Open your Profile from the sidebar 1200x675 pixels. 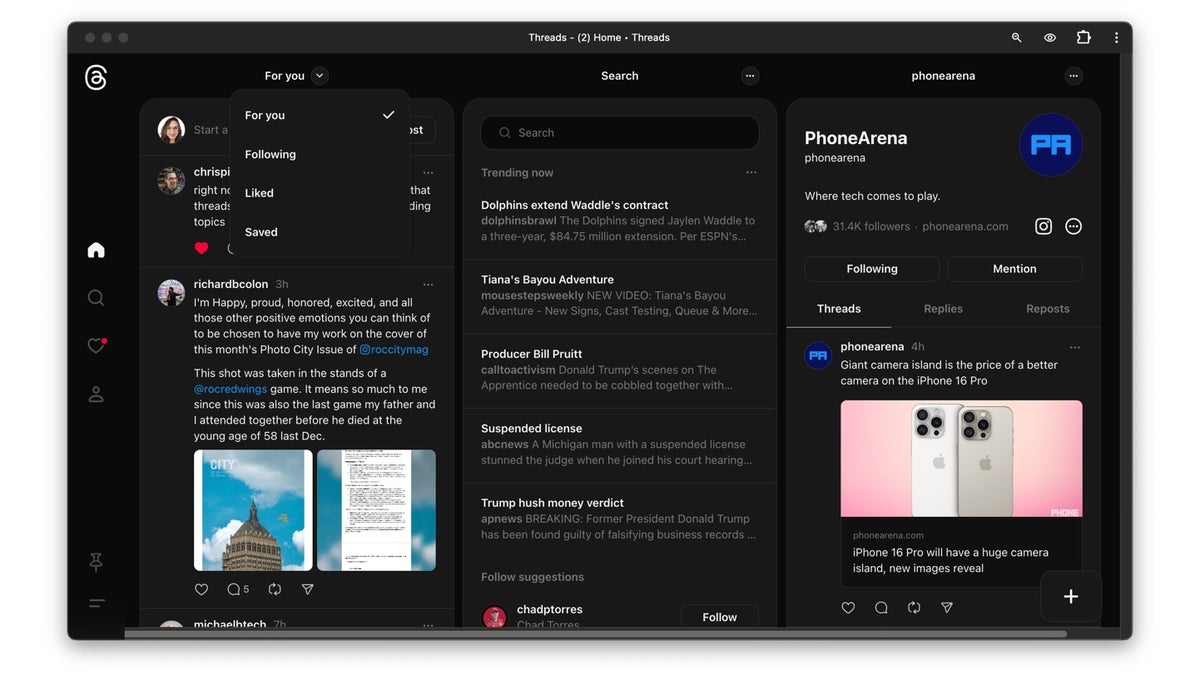coord(95,393)
